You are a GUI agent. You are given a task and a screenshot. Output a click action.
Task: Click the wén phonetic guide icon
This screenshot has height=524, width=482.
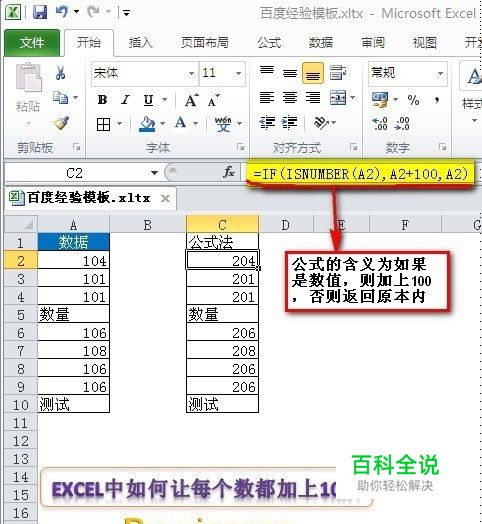click(223, 124)
